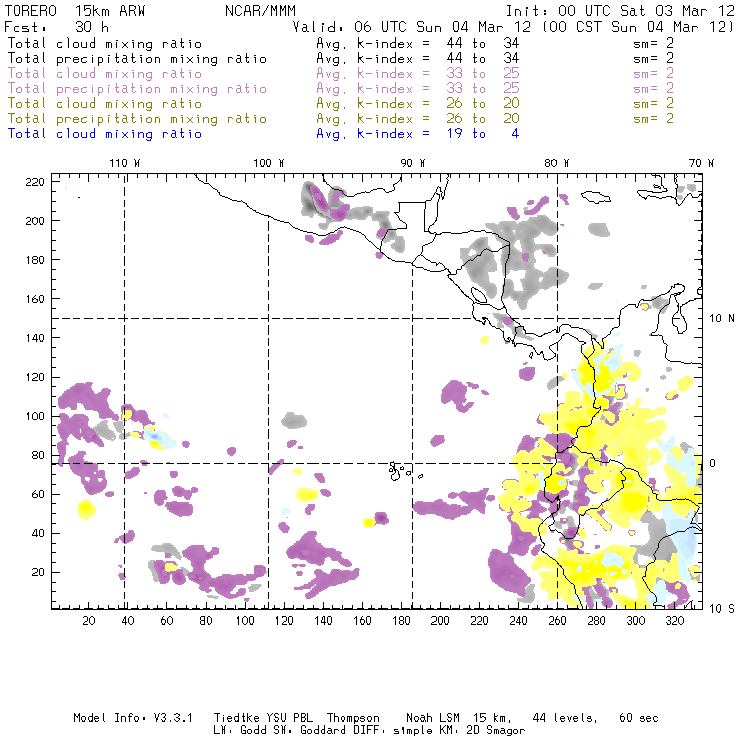The width and height of the screenshot is (740, 740).
Task: Click the "80 W" longitude label
Action: pyautogui.click(x=556, y=163)
